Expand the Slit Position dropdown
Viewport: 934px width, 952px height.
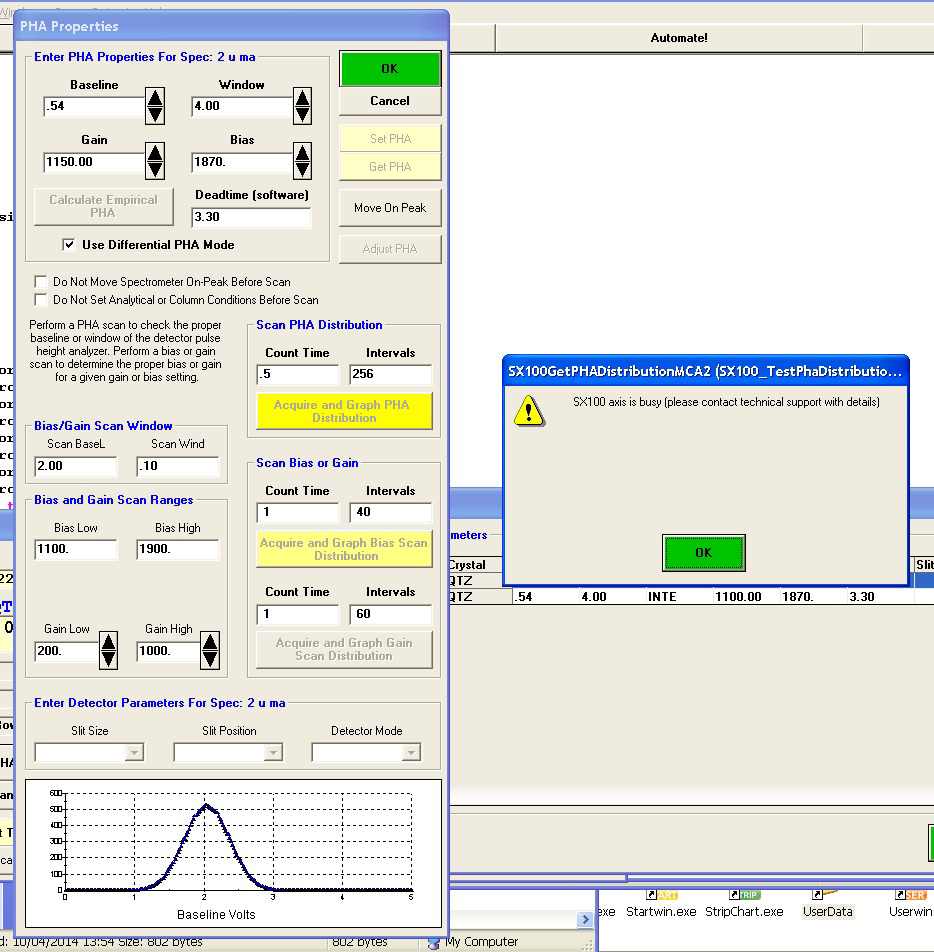(273, 753)
